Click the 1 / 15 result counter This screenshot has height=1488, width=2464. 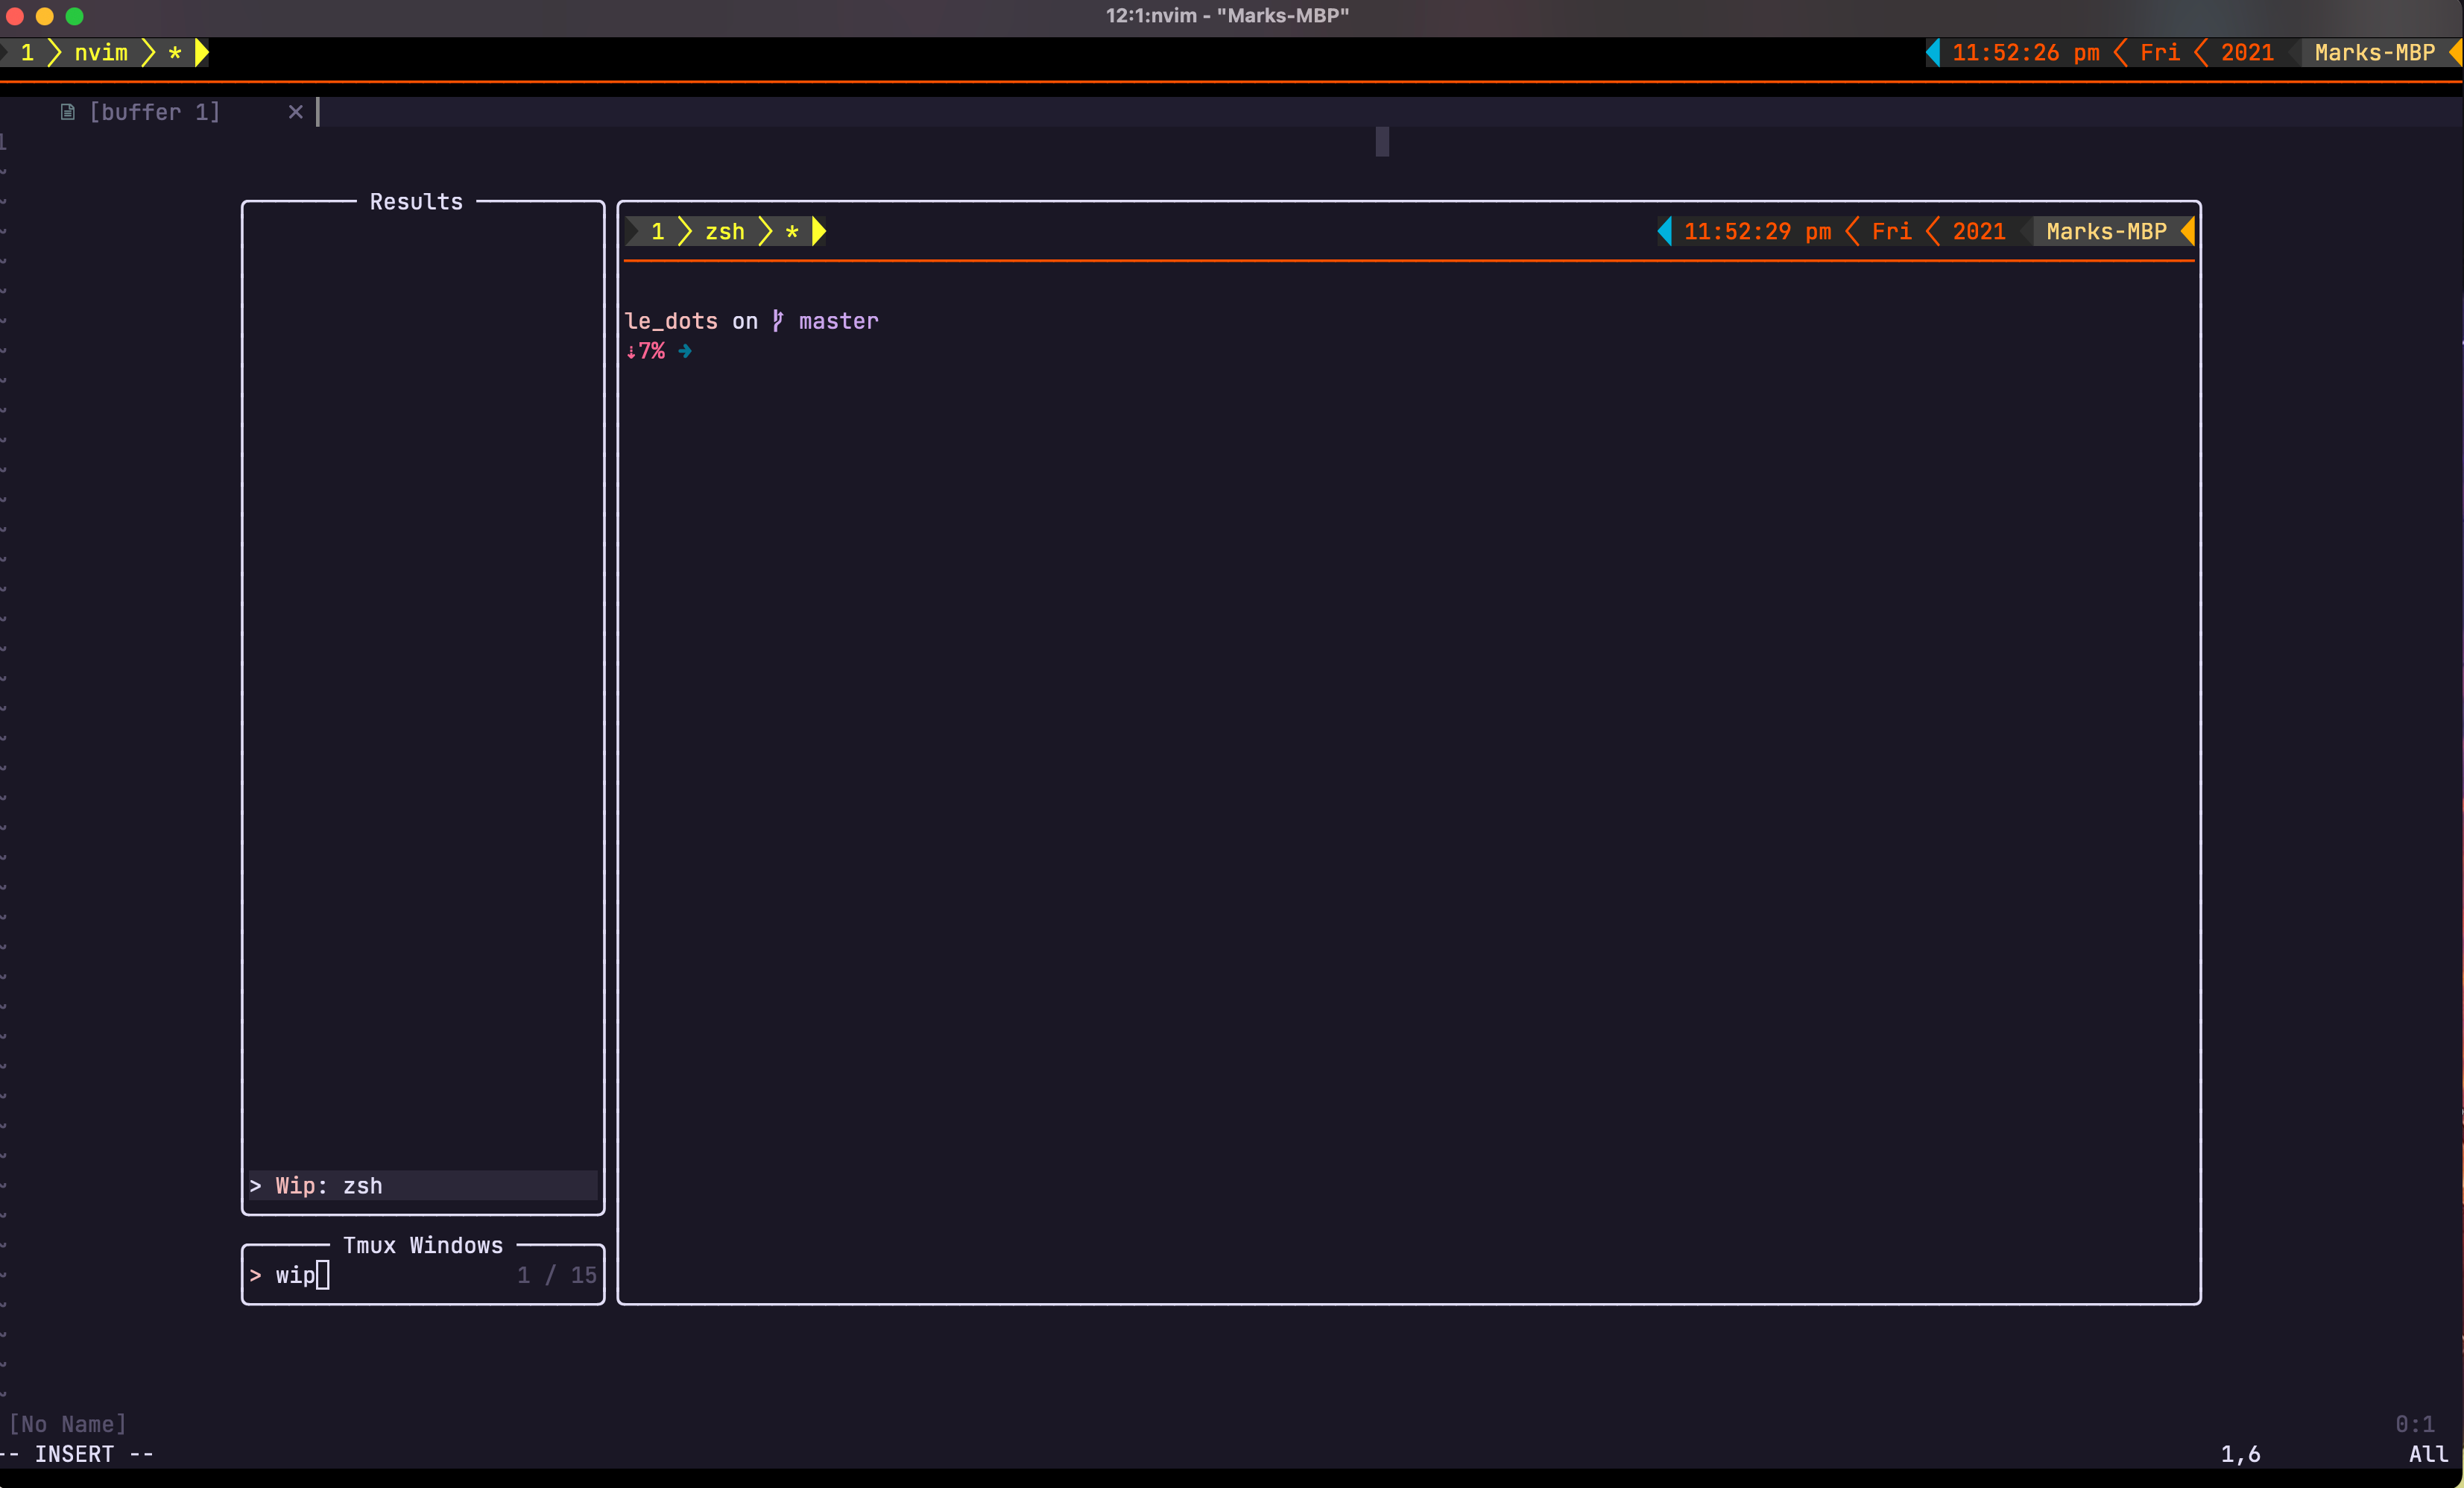tap(556, 1275)
